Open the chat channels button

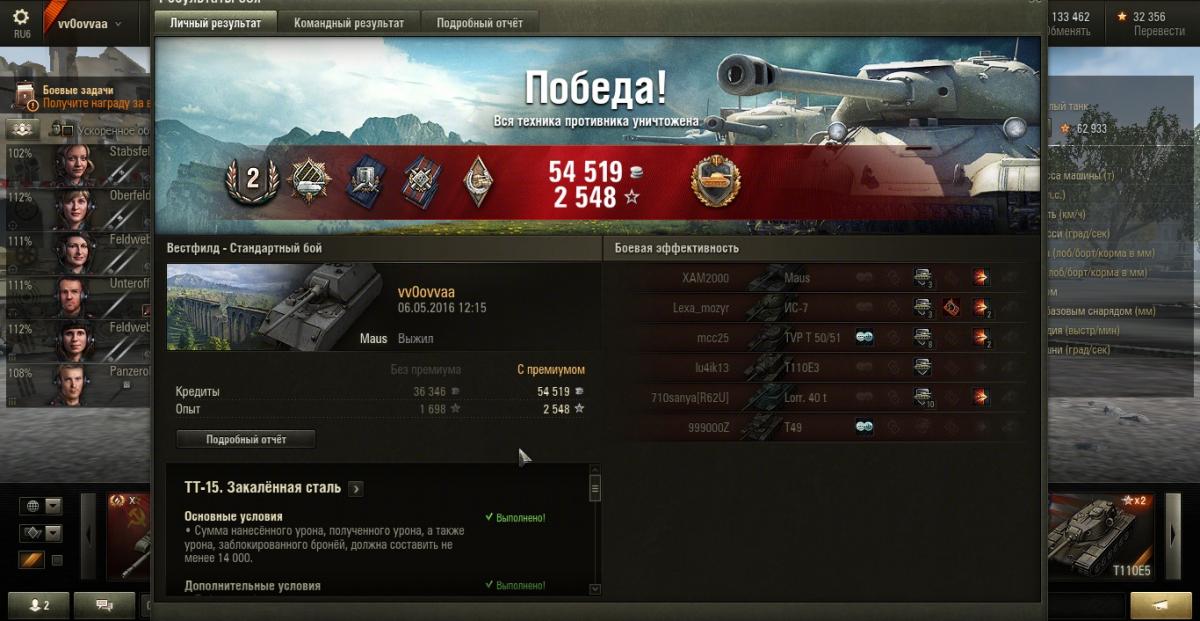(102, 604)
